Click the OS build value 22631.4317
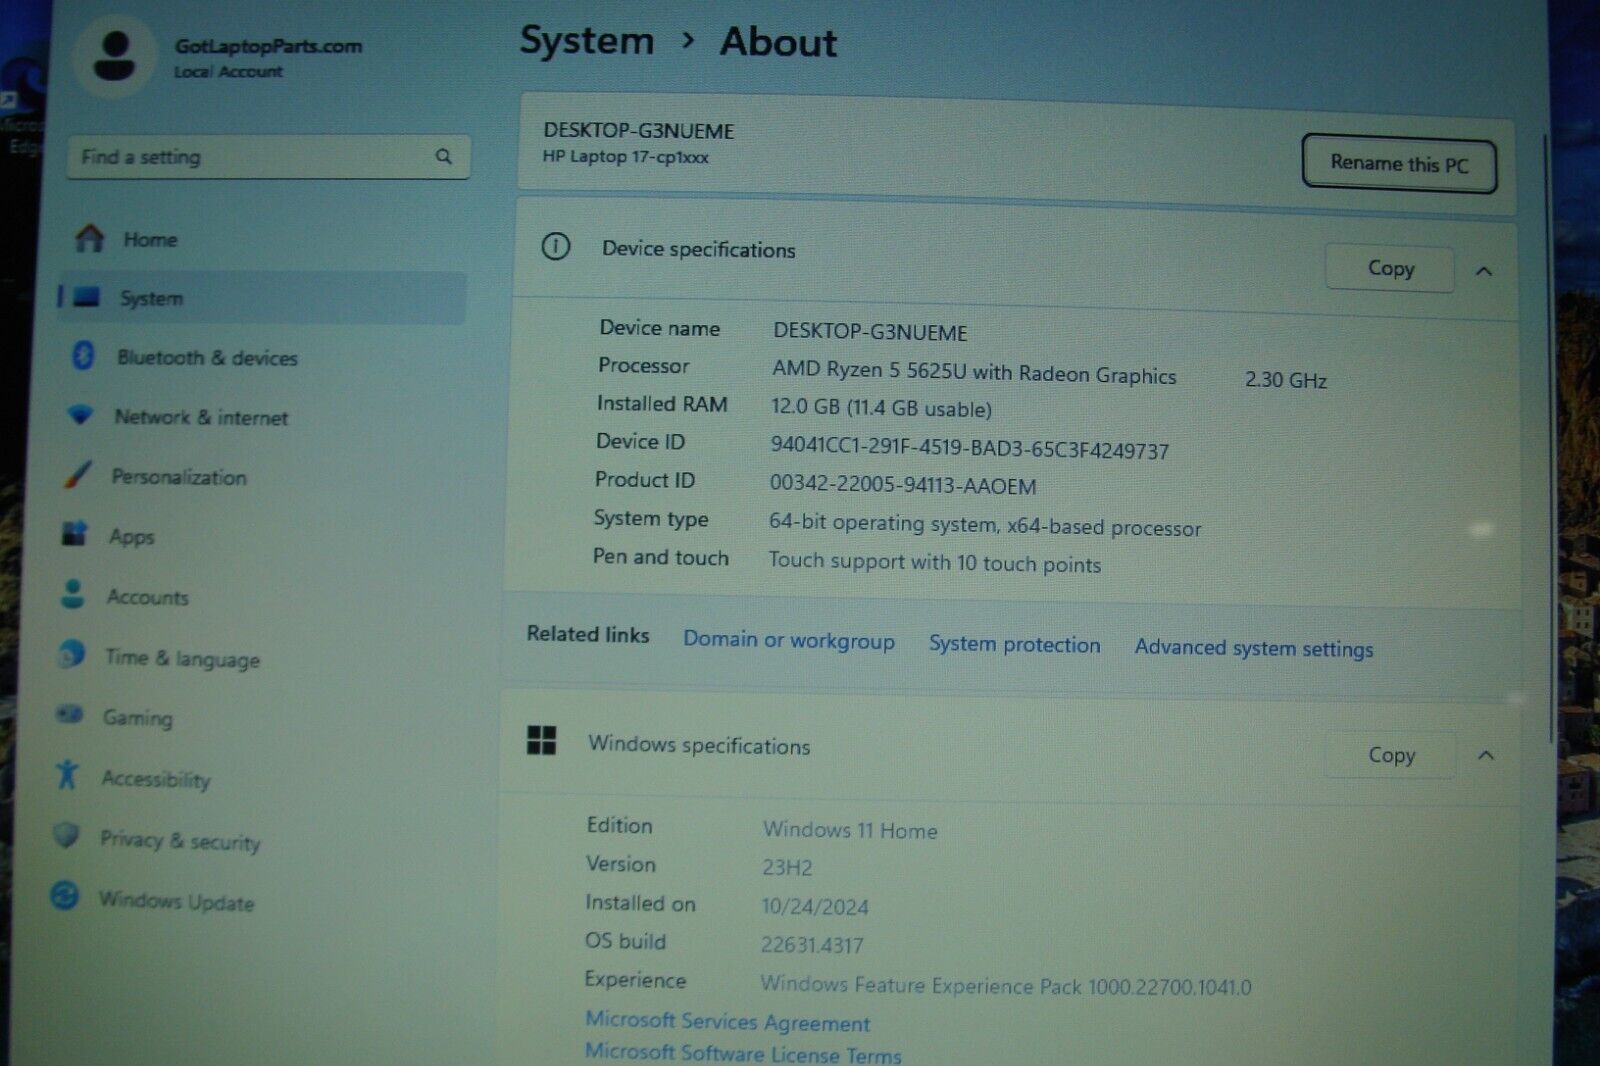The image size is (1600, 1066). click(x=812, y=945)
